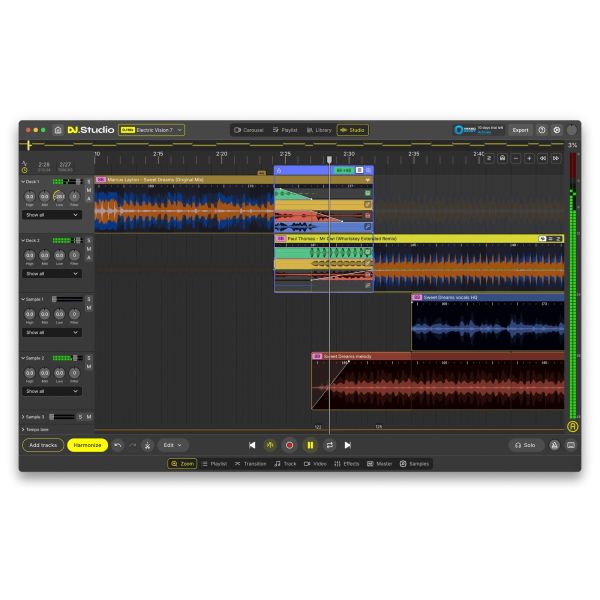Click the keyboard view icon bottom right

[571, 445]
